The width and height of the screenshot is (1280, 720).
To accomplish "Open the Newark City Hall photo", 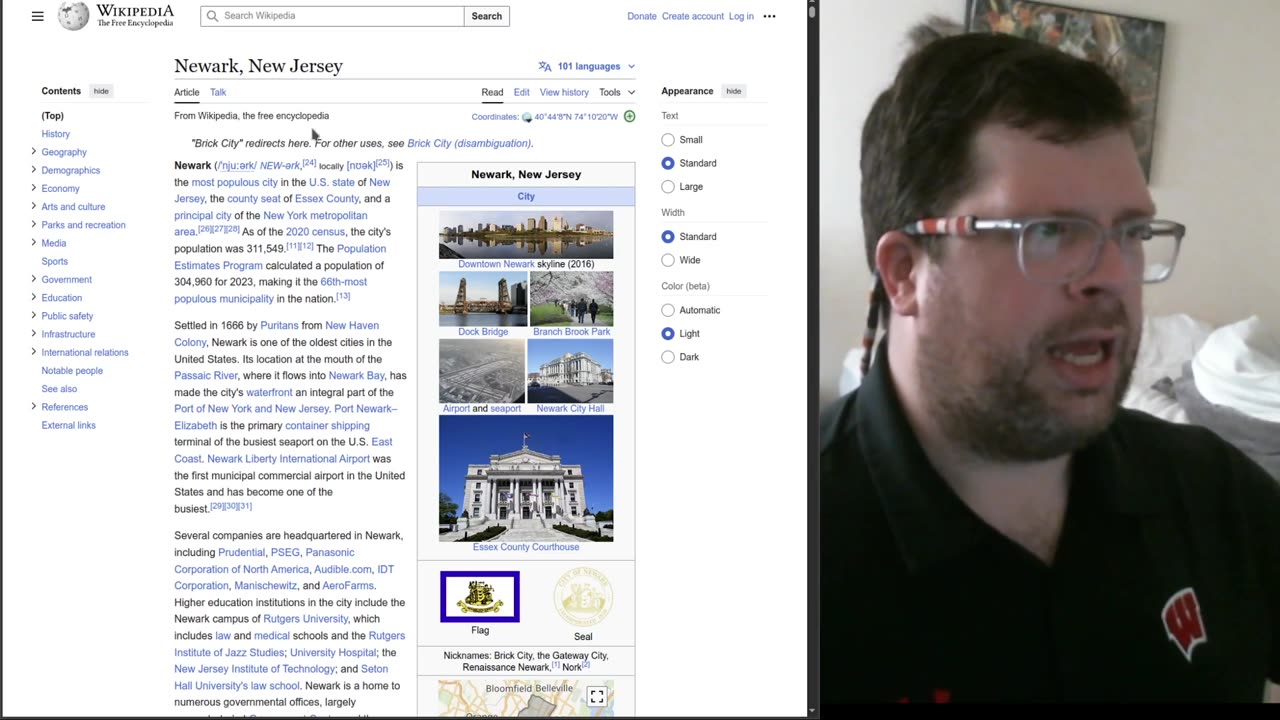I will pos(570,371).
